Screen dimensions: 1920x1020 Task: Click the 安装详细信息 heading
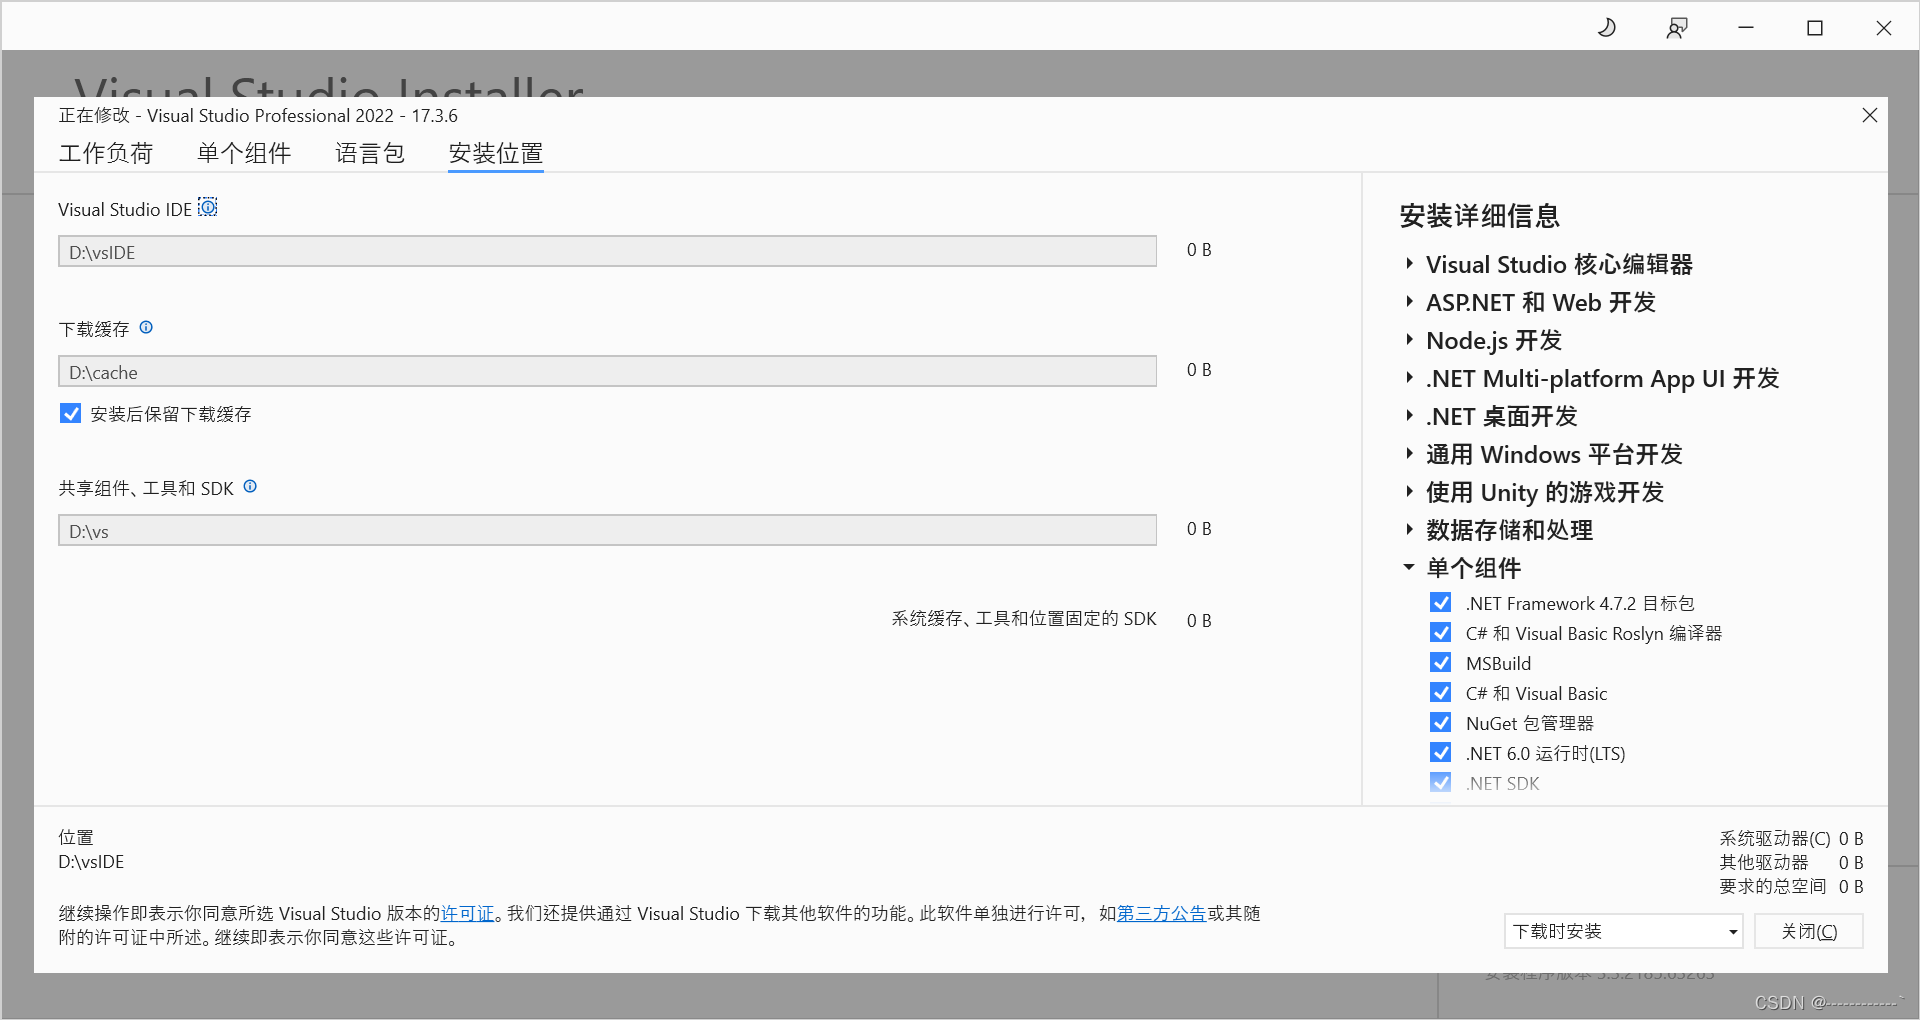(1480, 216)
